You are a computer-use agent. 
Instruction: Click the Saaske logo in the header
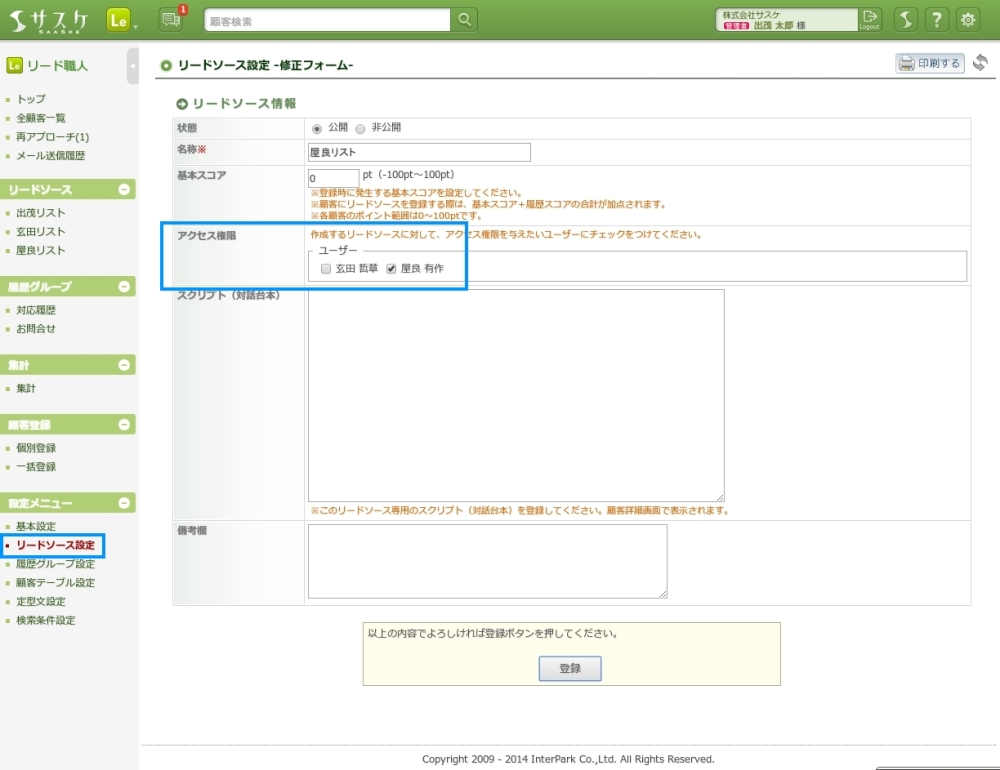(x=51, y=20)
